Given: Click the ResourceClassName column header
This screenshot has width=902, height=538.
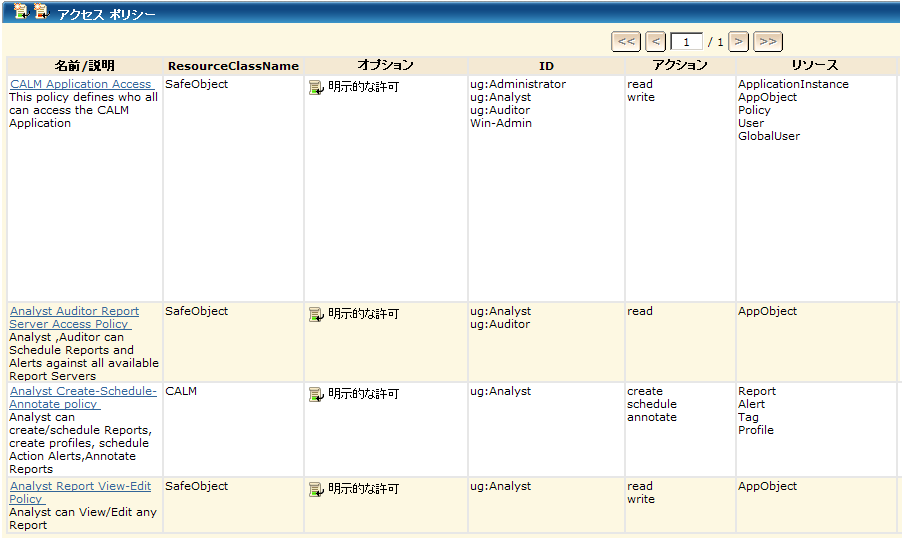Looking at the screenshot, I should [234, 66].
